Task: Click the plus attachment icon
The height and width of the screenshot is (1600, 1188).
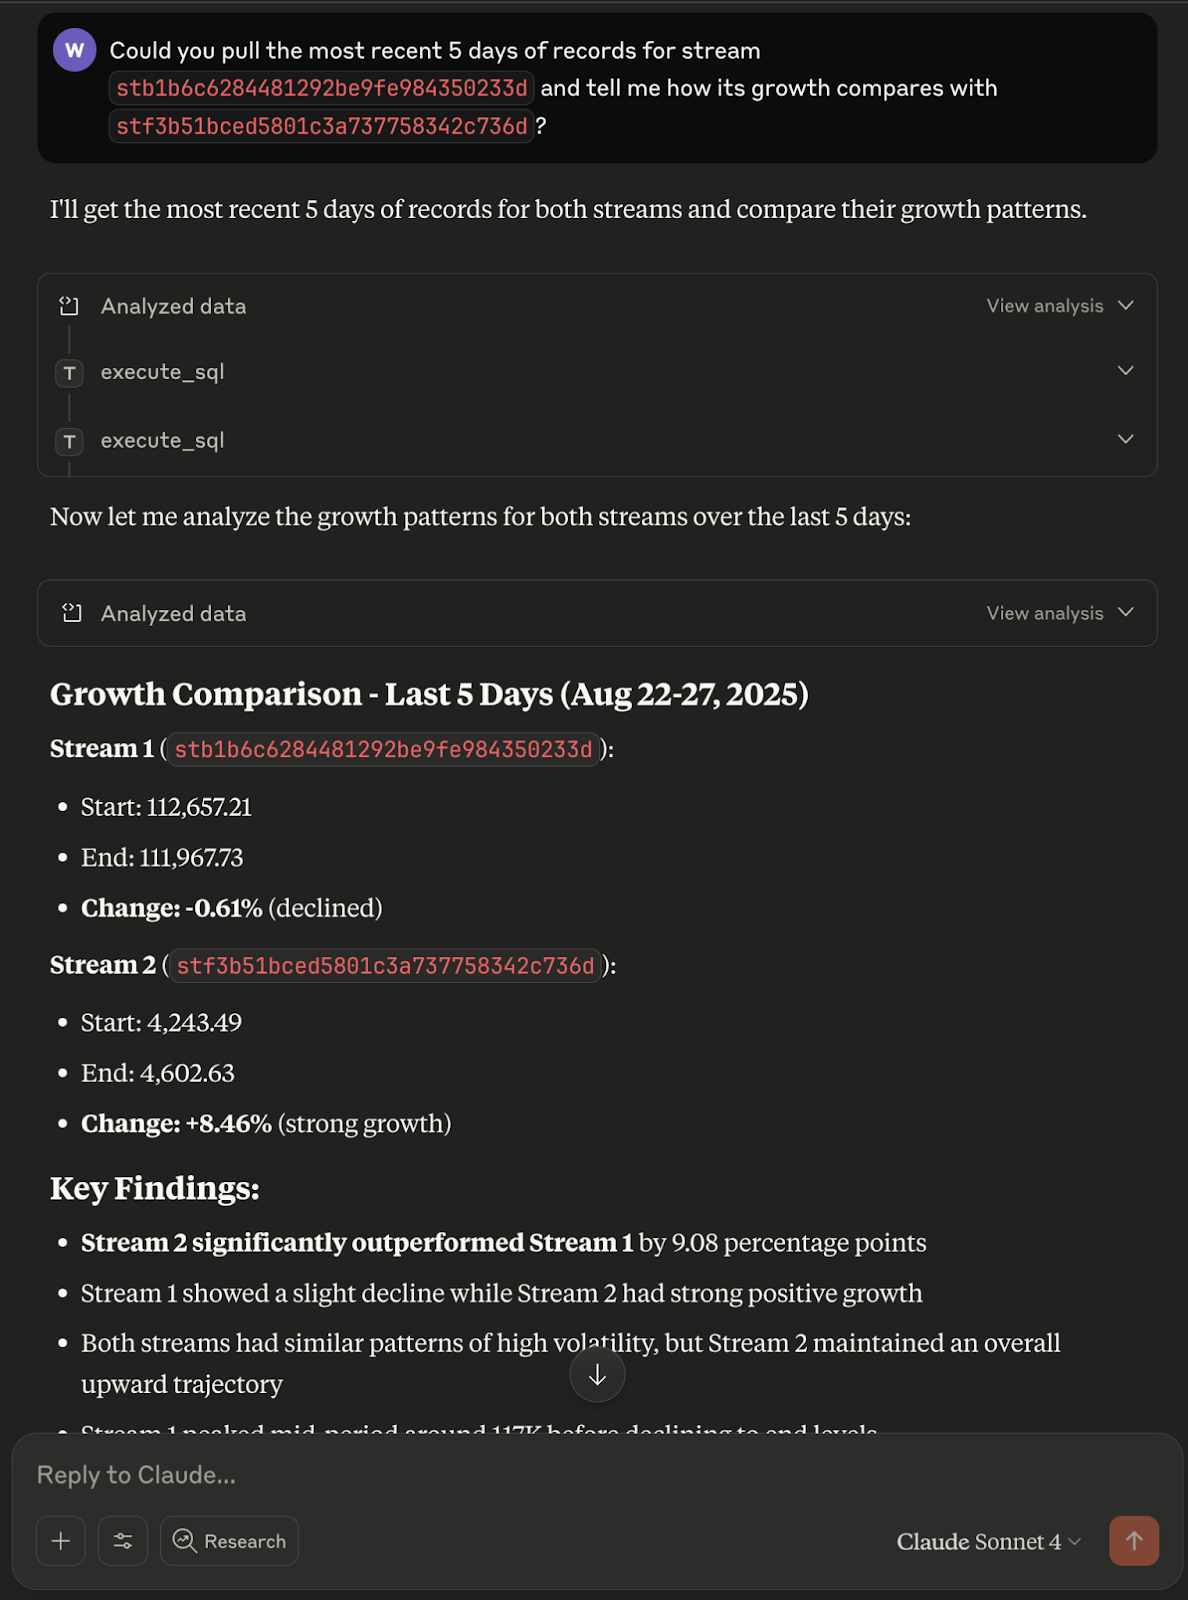Action: pyautogui.click(x=61, y=1541)
